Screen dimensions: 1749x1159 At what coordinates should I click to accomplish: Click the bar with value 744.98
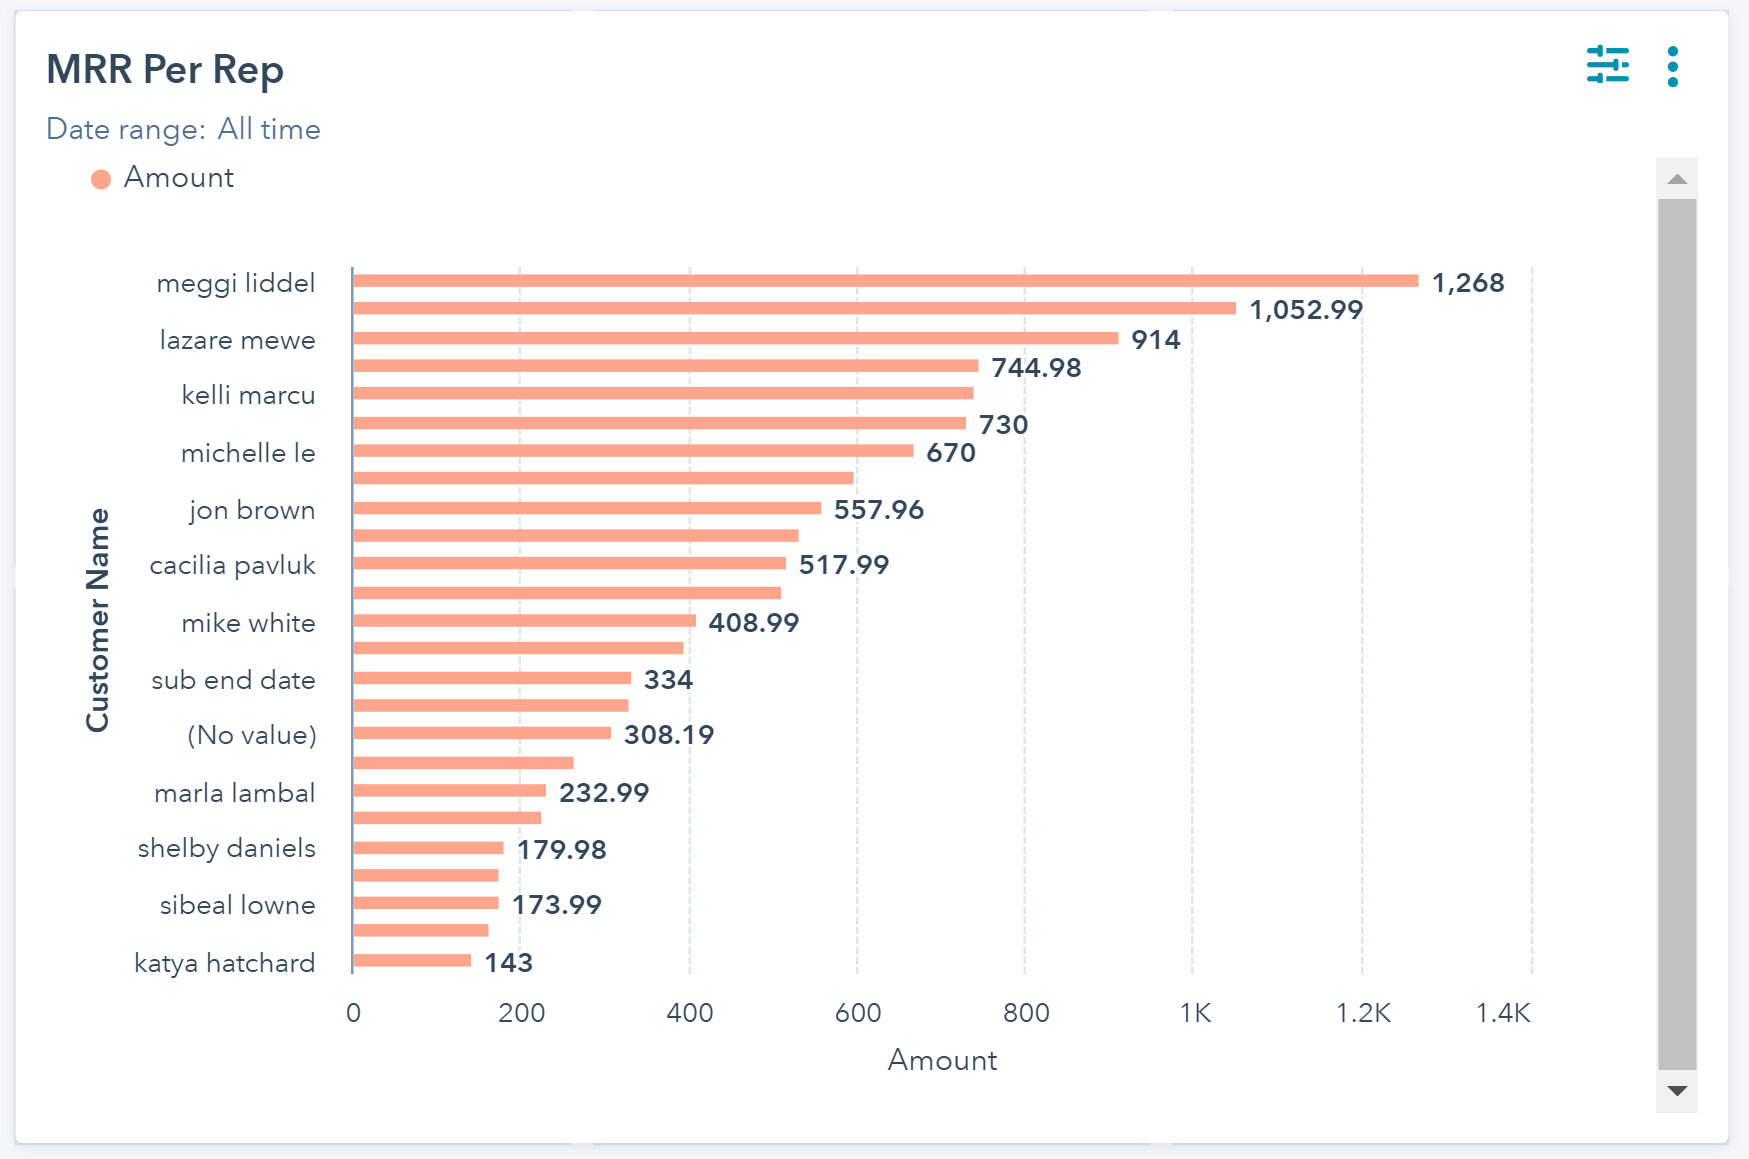click(x=665, y=366)
